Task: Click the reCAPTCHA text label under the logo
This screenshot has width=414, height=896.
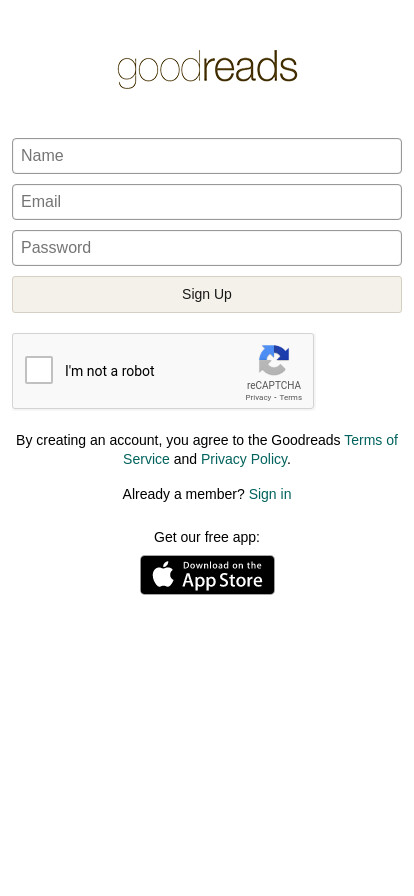Action: 273,386
